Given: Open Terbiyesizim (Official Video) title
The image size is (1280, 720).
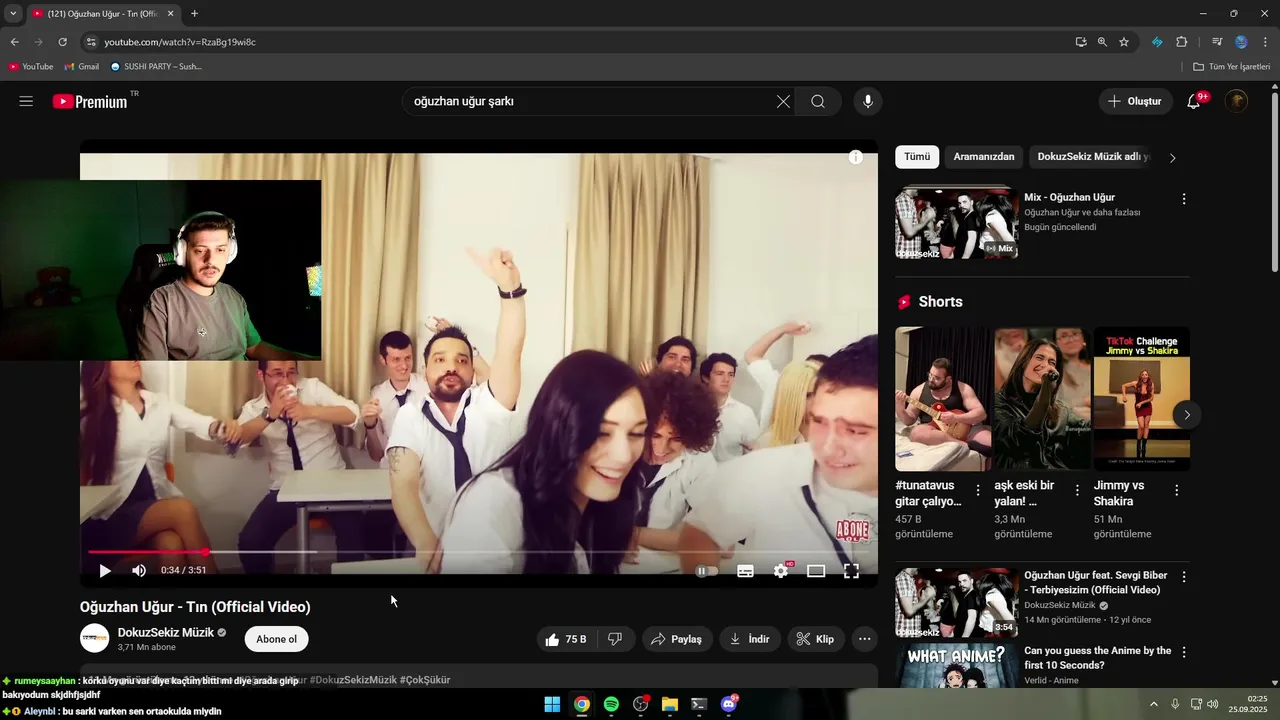Looking at the screenshot, I should point(1095,583).
